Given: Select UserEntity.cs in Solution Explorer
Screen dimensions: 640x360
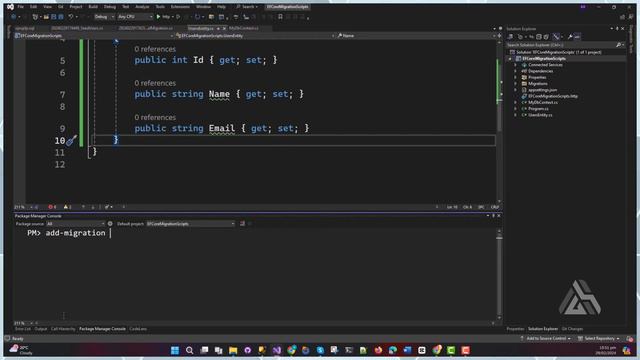Looking at the screenshot, I should pos(540,115).
